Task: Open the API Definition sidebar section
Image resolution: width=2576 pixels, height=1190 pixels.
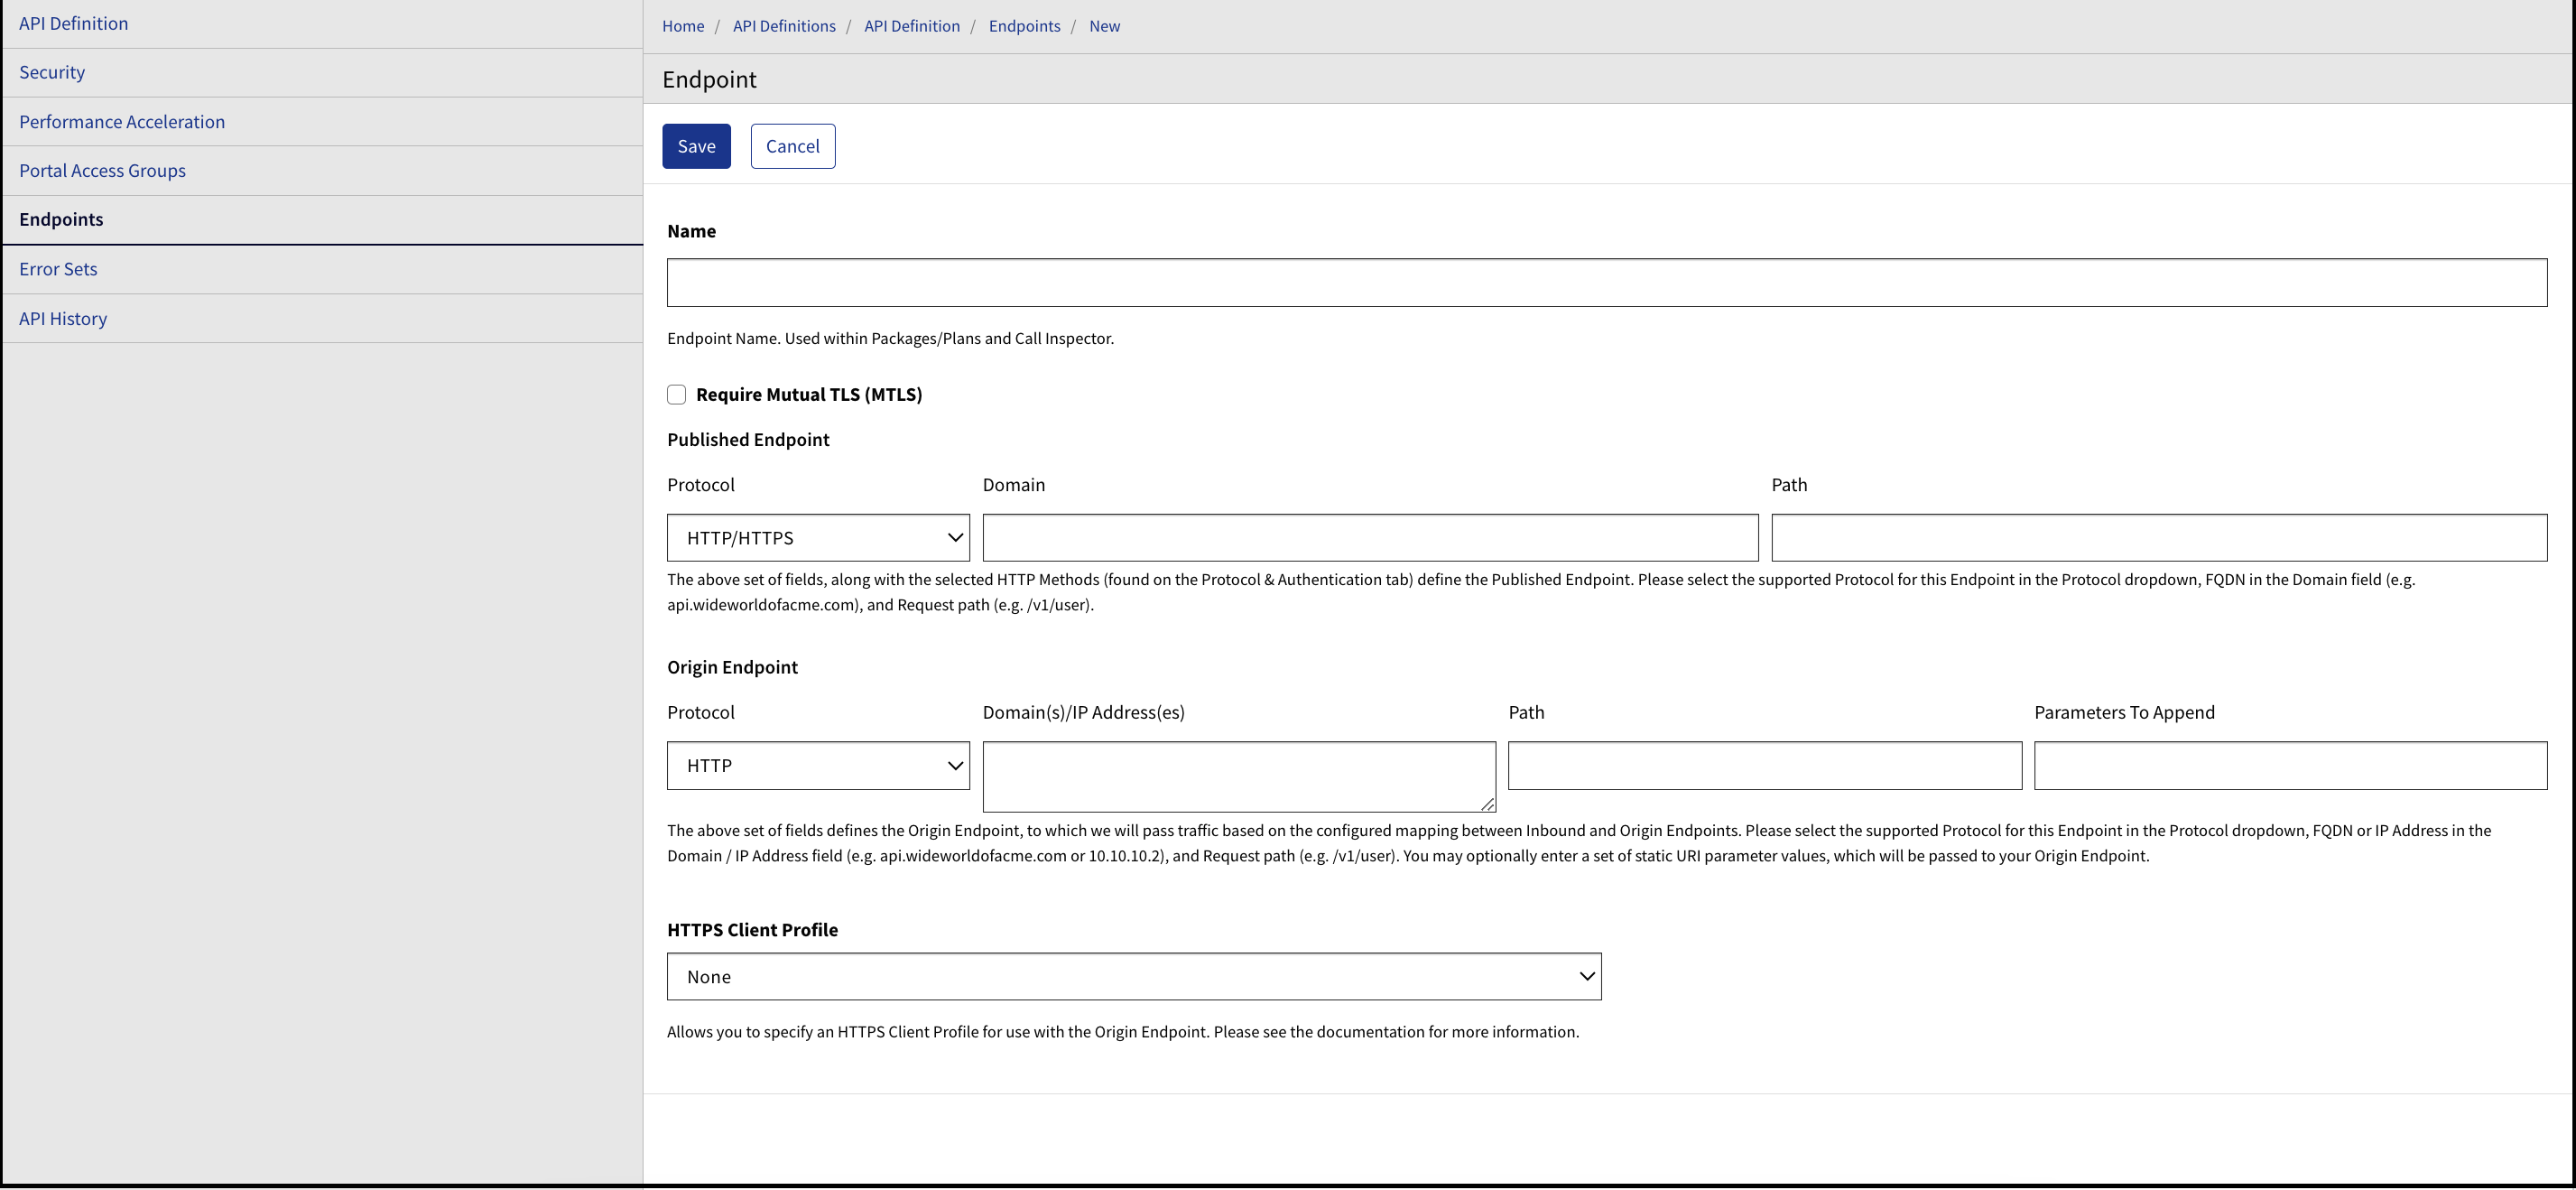Action: (x=73, y=23)
